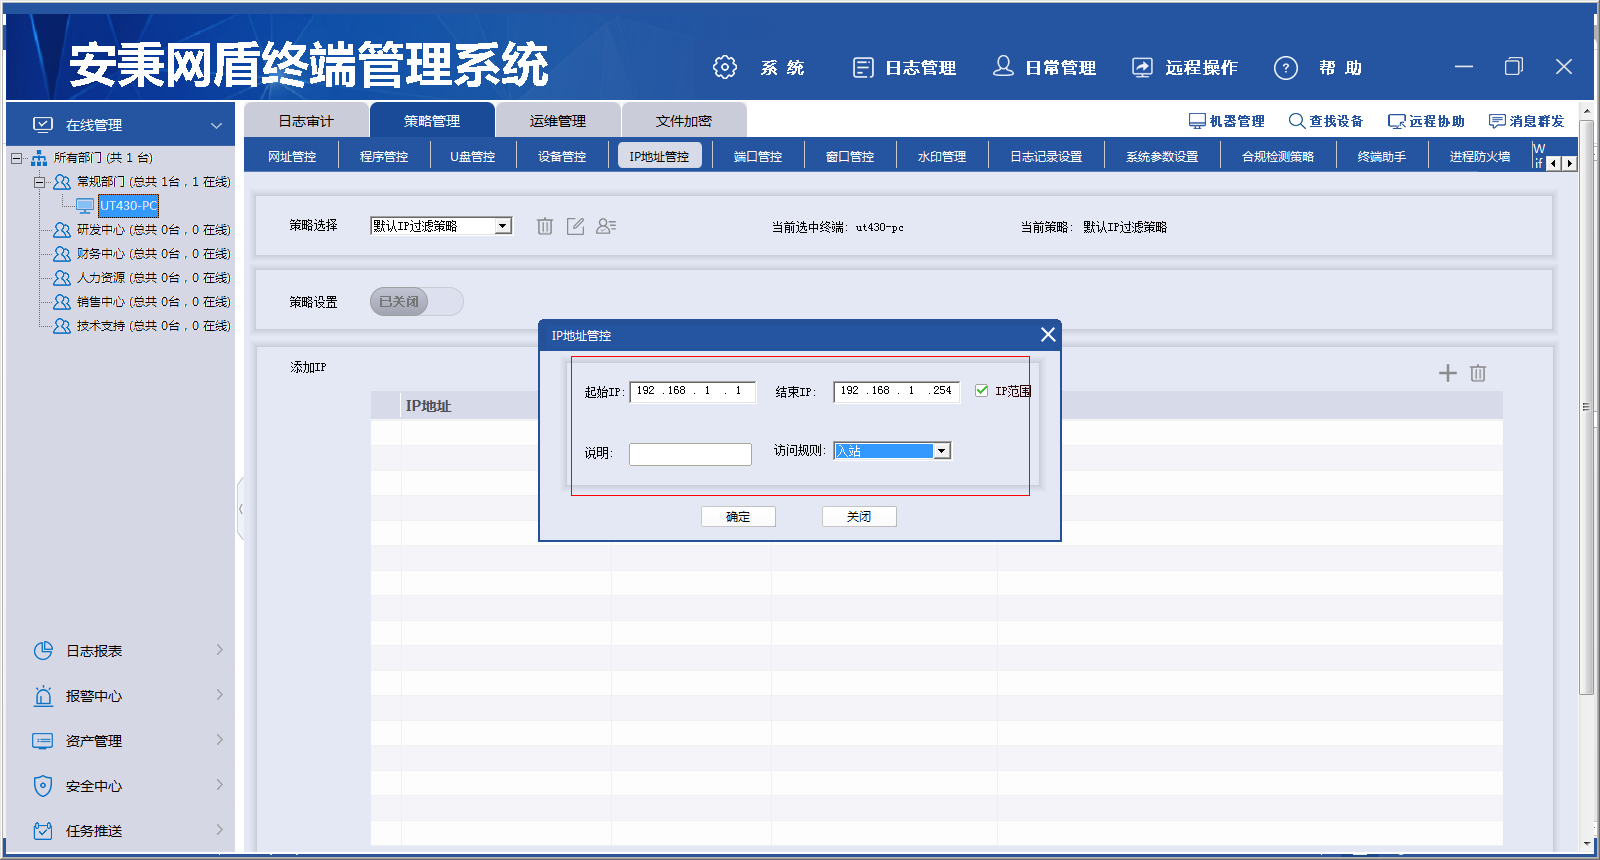Toggle the IP范围 checkbox

(982, 391)
